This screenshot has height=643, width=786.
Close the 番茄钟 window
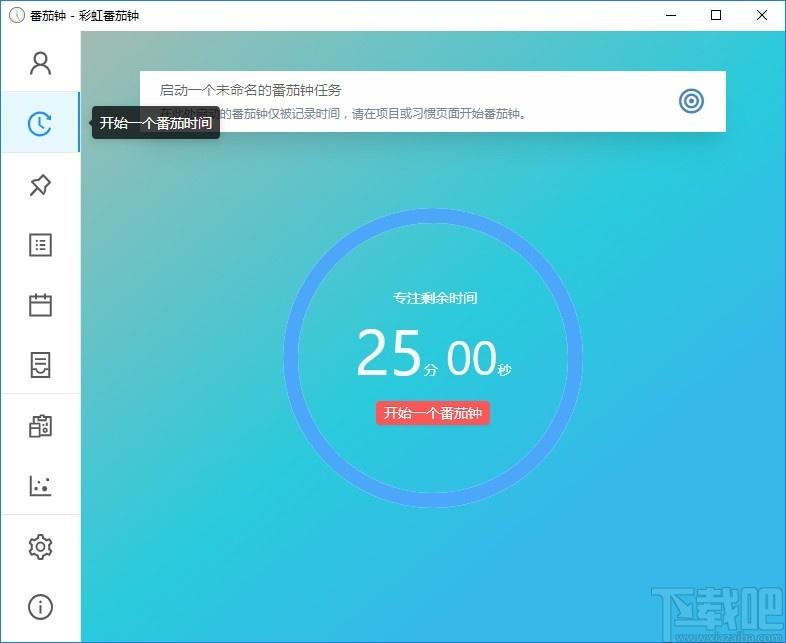(x=761, y=15)
